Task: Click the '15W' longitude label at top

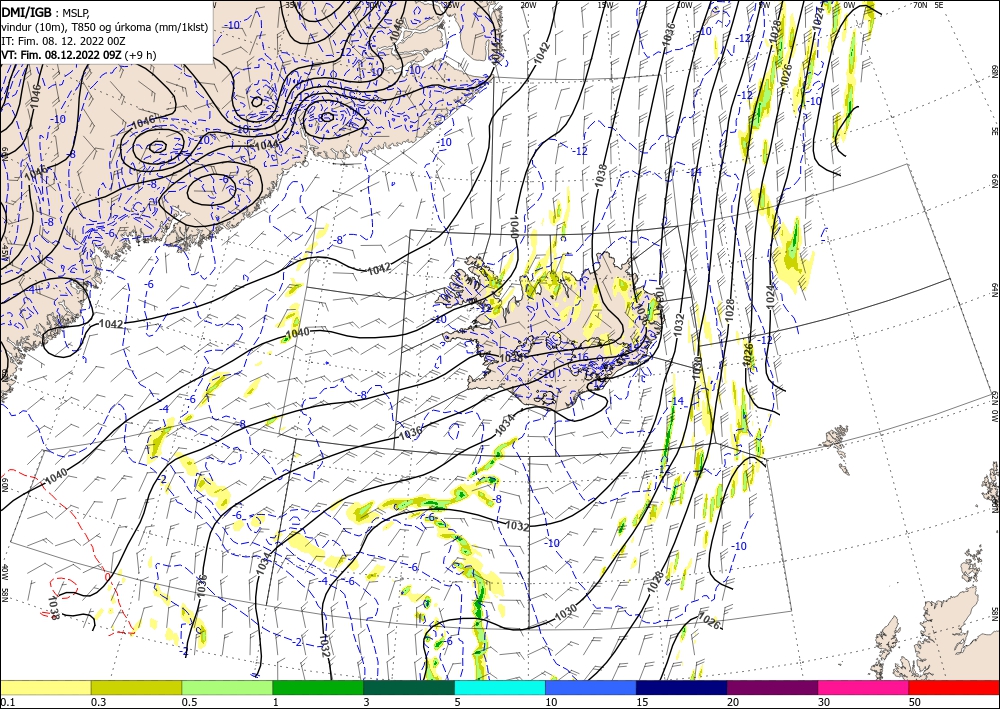Action: [x=606, y=5]
